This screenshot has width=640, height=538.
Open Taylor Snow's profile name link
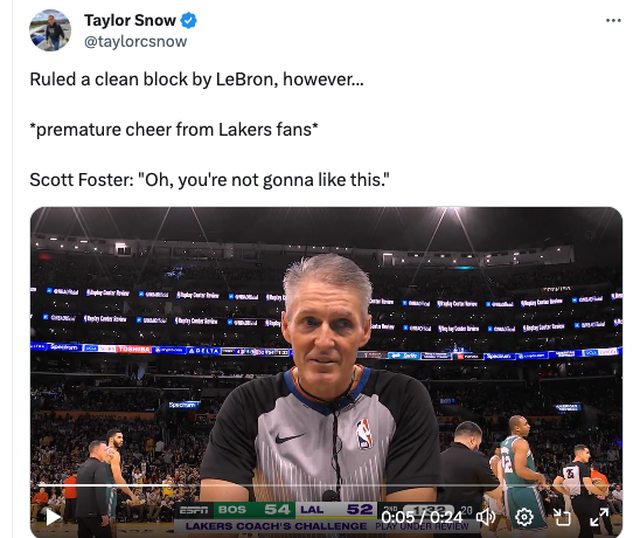129,20
